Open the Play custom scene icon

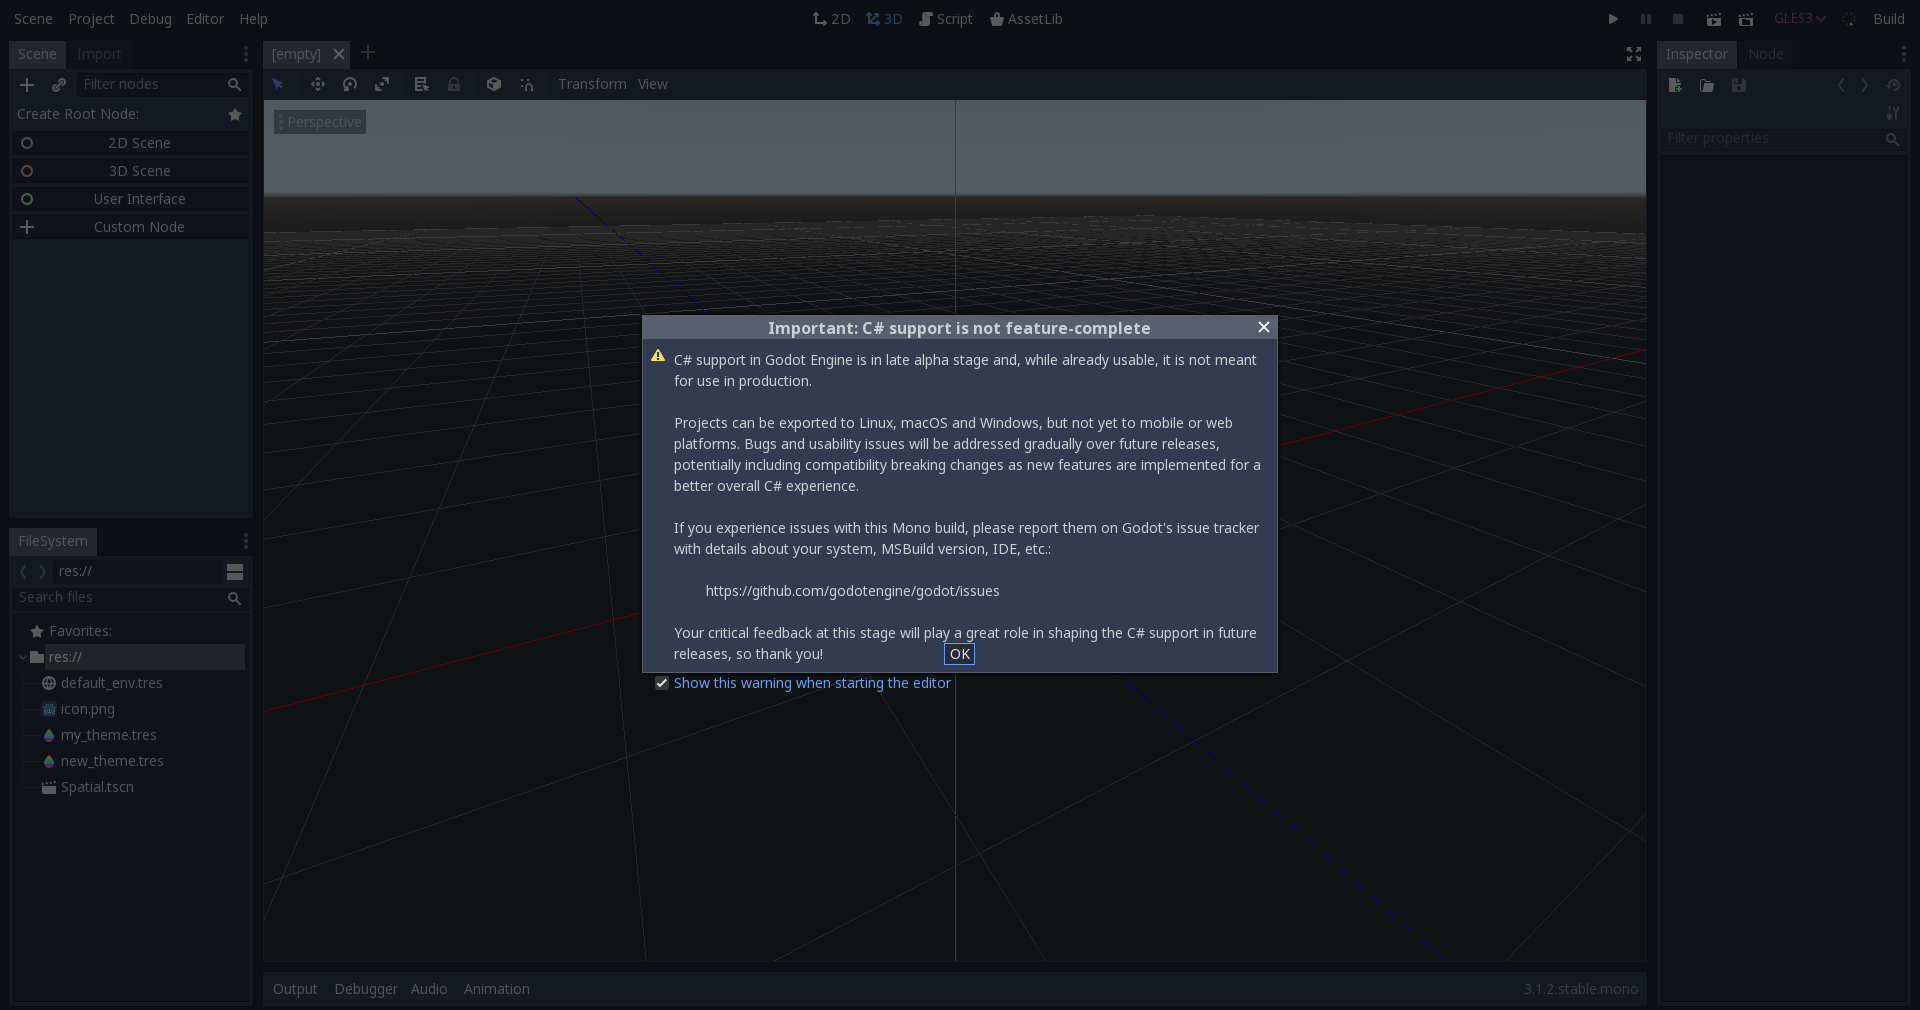[1745, 19]
